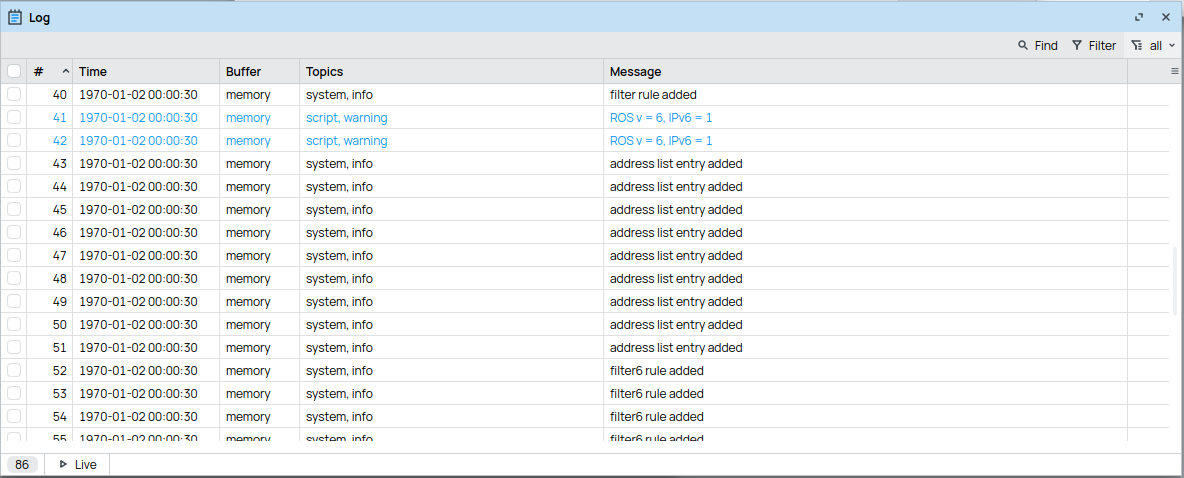Image resolution: width=1184 pixels, height=478 pixels.
Task: Check the box for log entry 43
Action: pos(14,163)
